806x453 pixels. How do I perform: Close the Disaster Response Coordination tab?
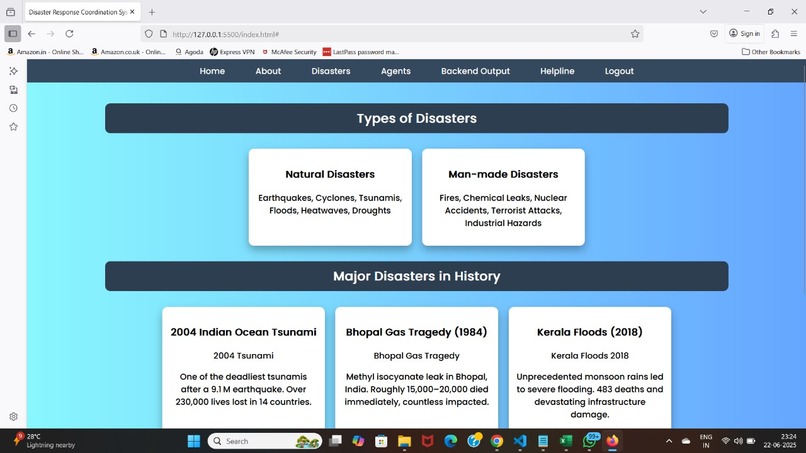click(132, 12)
